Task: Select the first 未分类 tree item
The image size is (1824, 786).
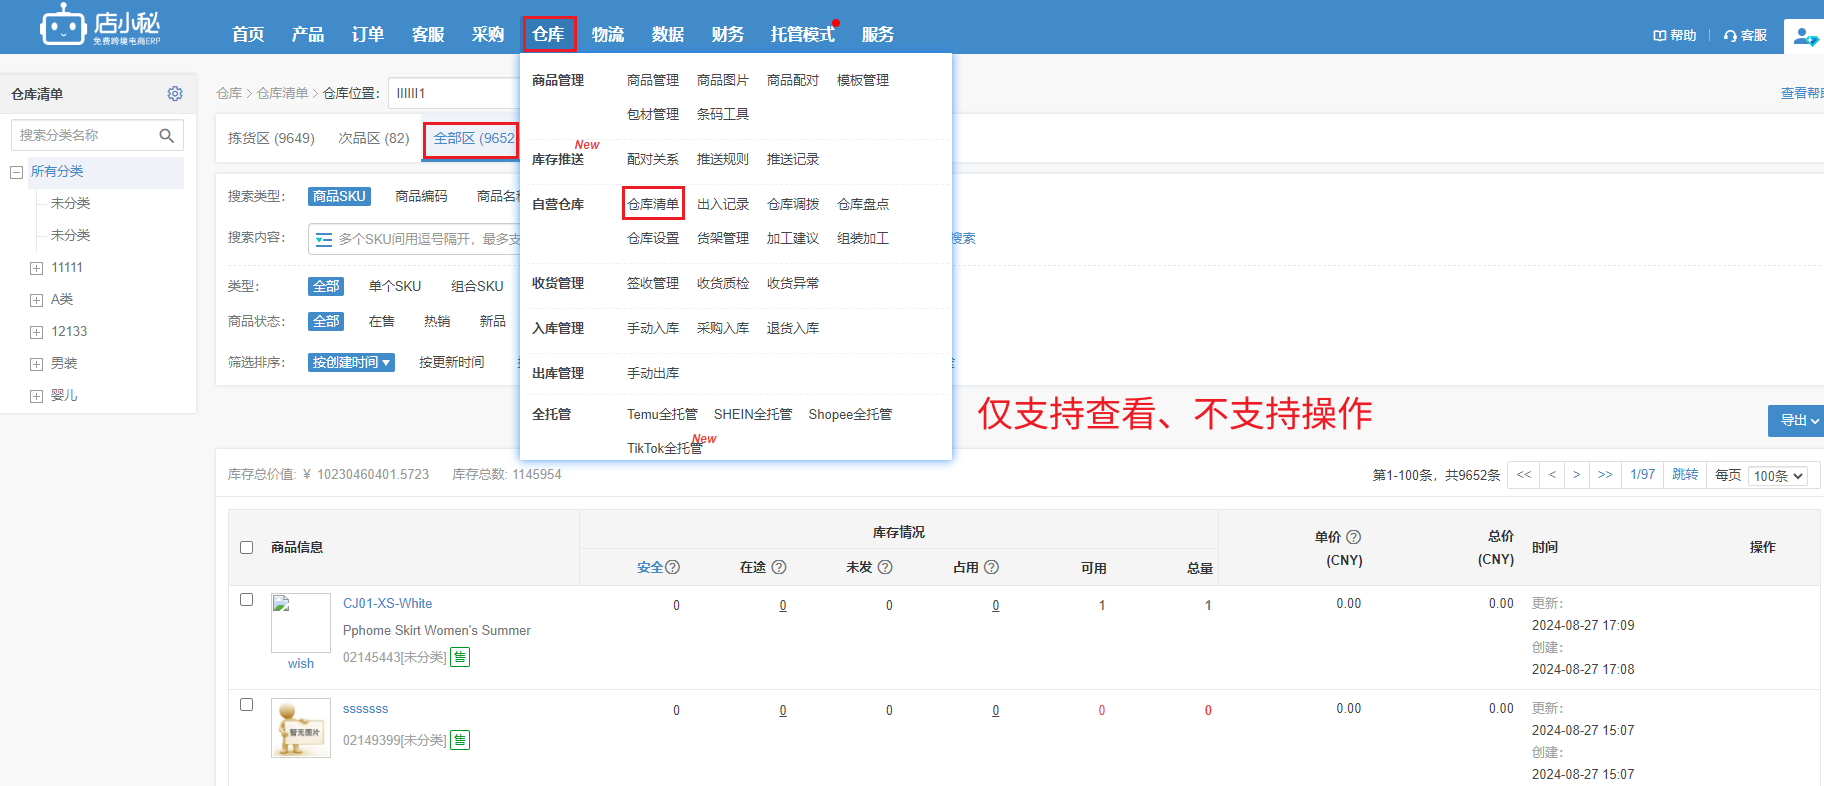Action: pyautogui.click(x=70, y=203)
